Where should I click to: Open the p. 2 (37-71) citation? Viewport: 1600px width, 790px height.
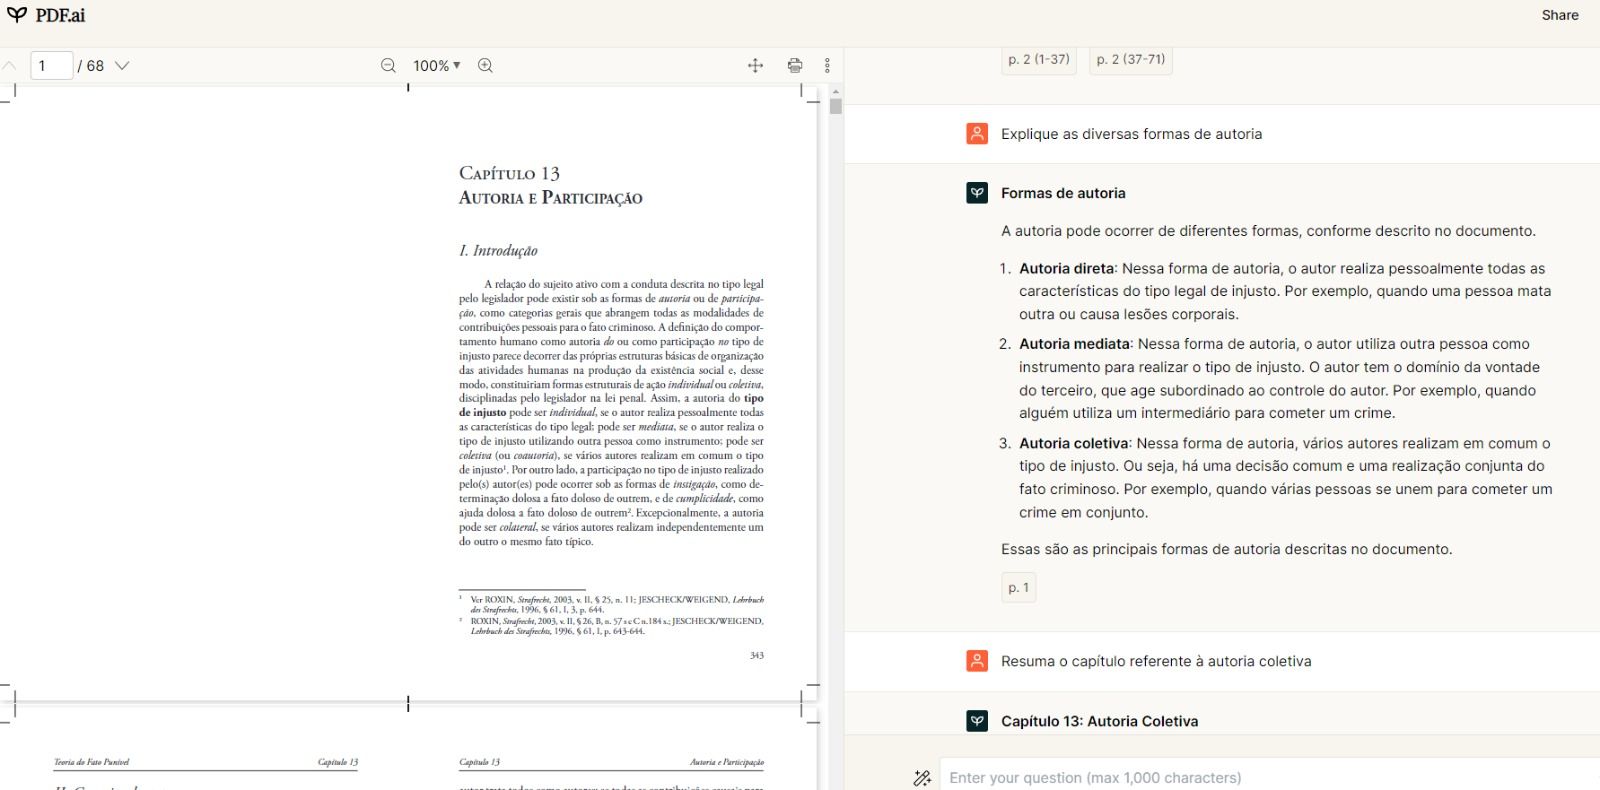1131,60
